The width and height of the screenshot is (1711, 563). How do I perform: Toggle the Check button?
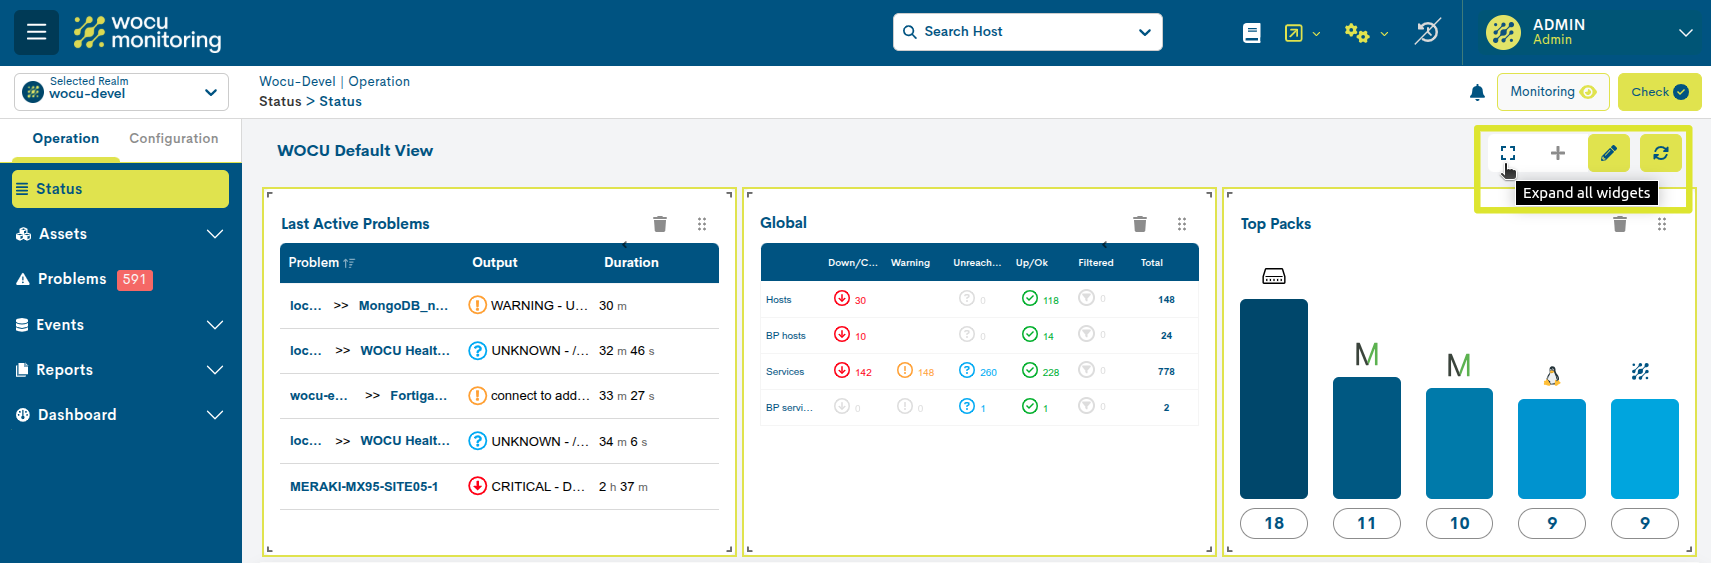point(1659,92)
